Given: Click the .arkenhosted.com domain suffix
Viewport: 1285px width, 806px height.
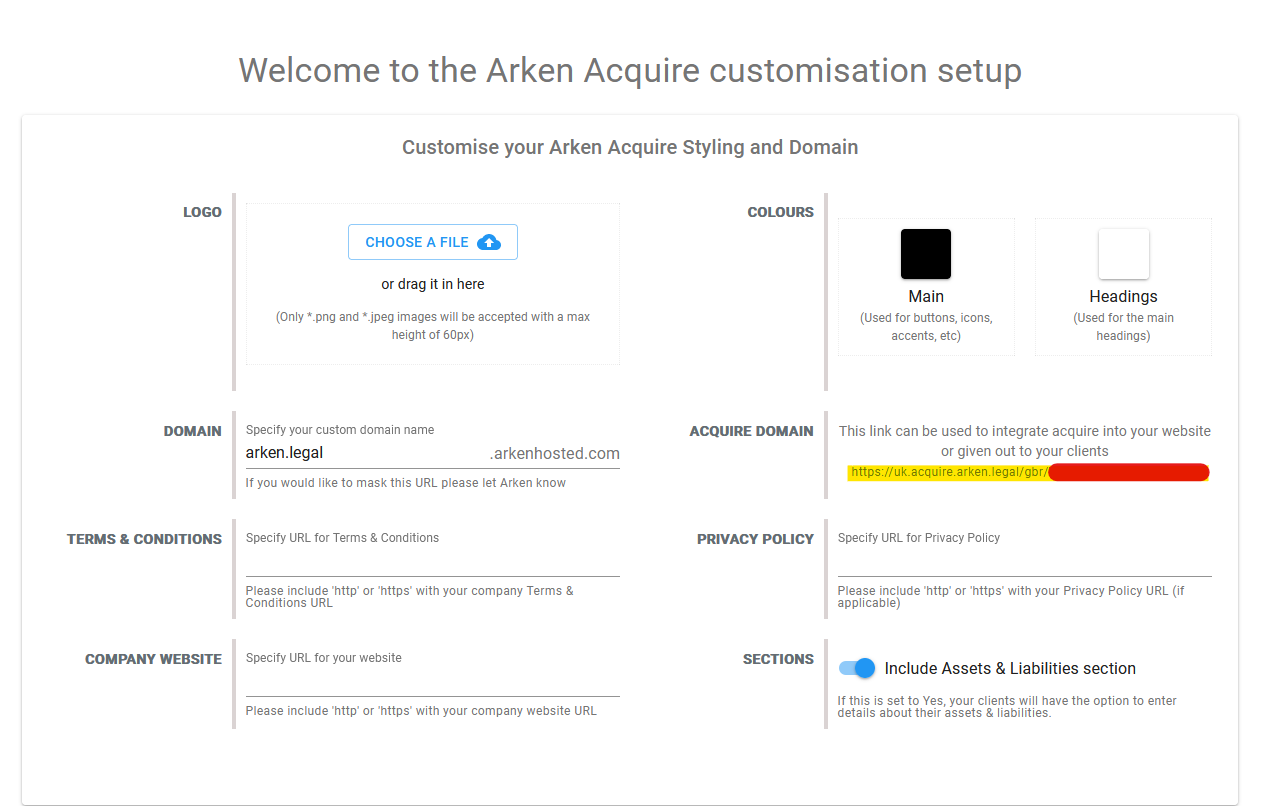Looking at the screenshot, I should coord(555,453).
